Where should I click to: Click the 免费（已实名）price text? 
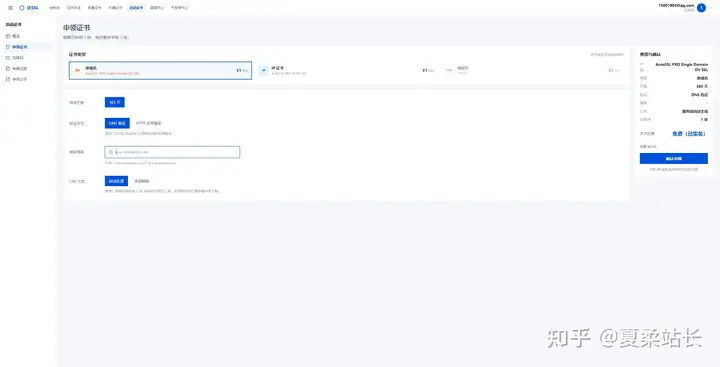point(689,134)
